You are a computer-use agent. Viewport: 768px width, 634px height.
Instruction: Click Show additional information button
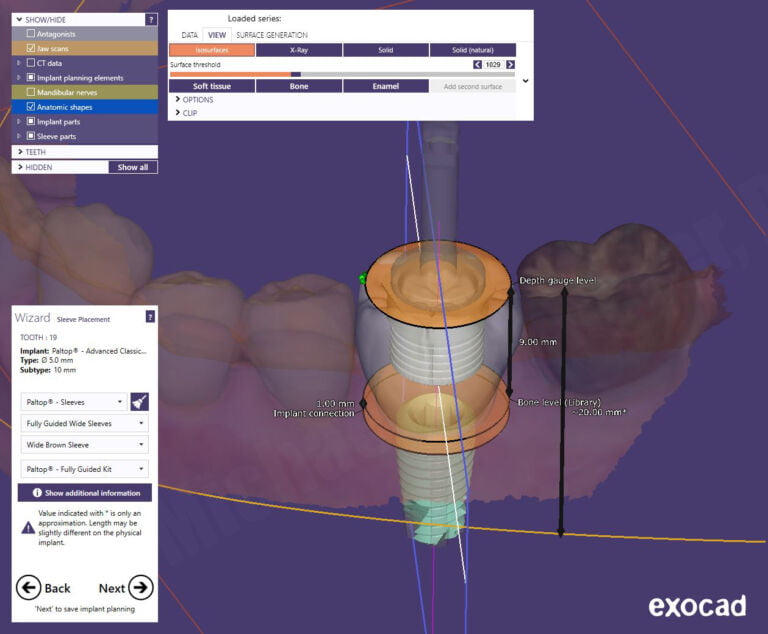tap(85, 493)
